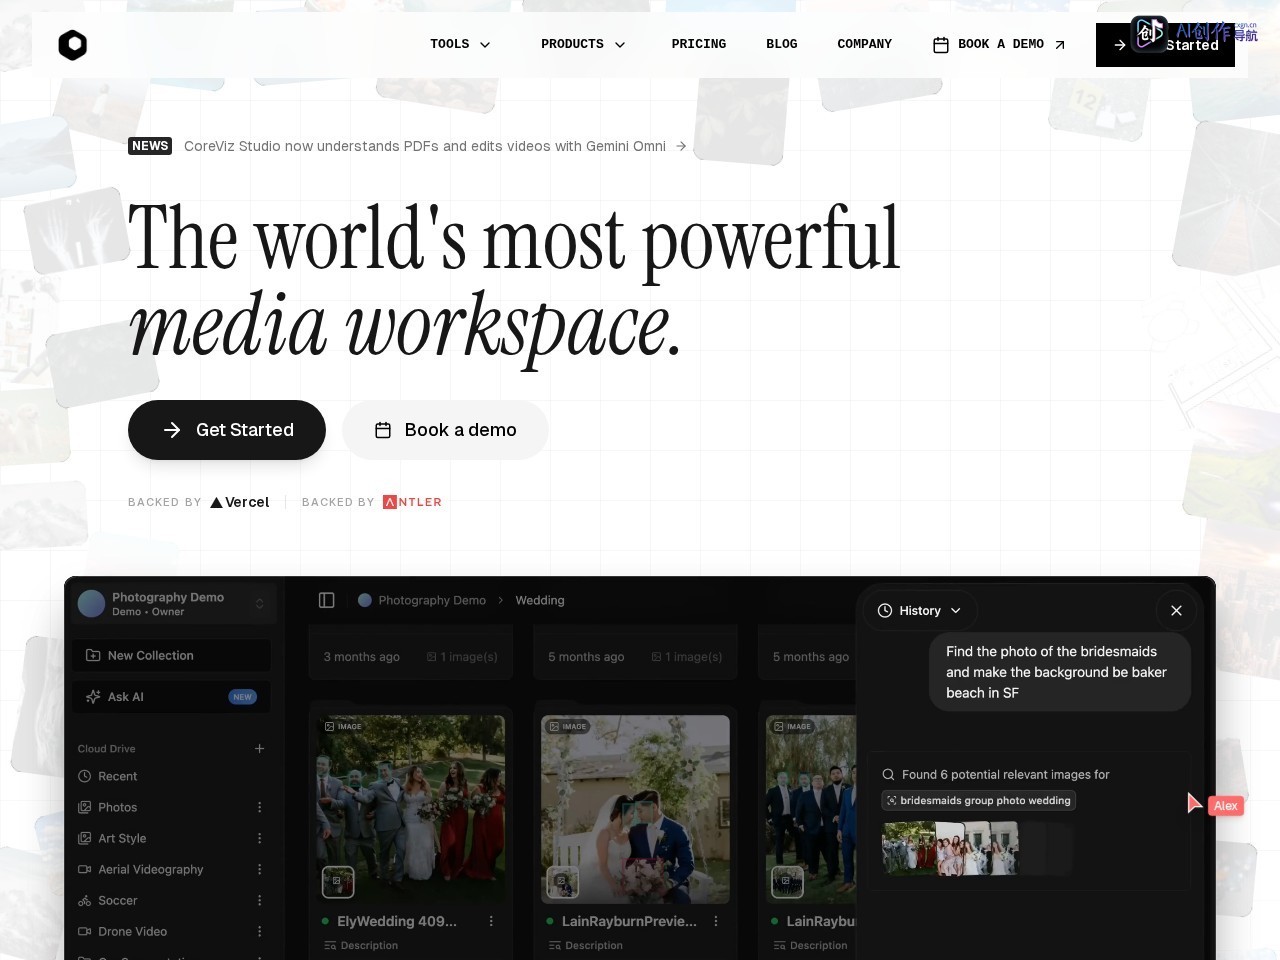Open the groomsmen photo thumbnail
Screen dimensions: 1280x960
click(811, 809)
